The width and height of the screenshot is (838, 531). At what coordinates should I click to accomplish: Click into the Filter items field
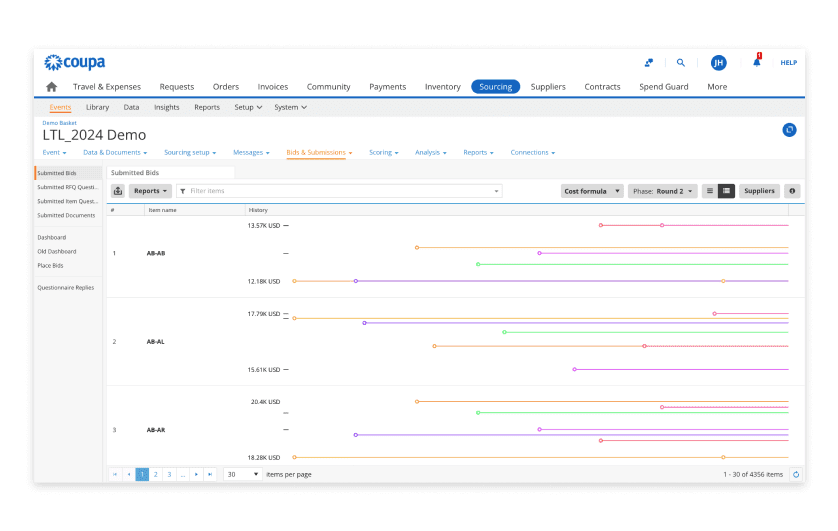click(x=339, y=191)
